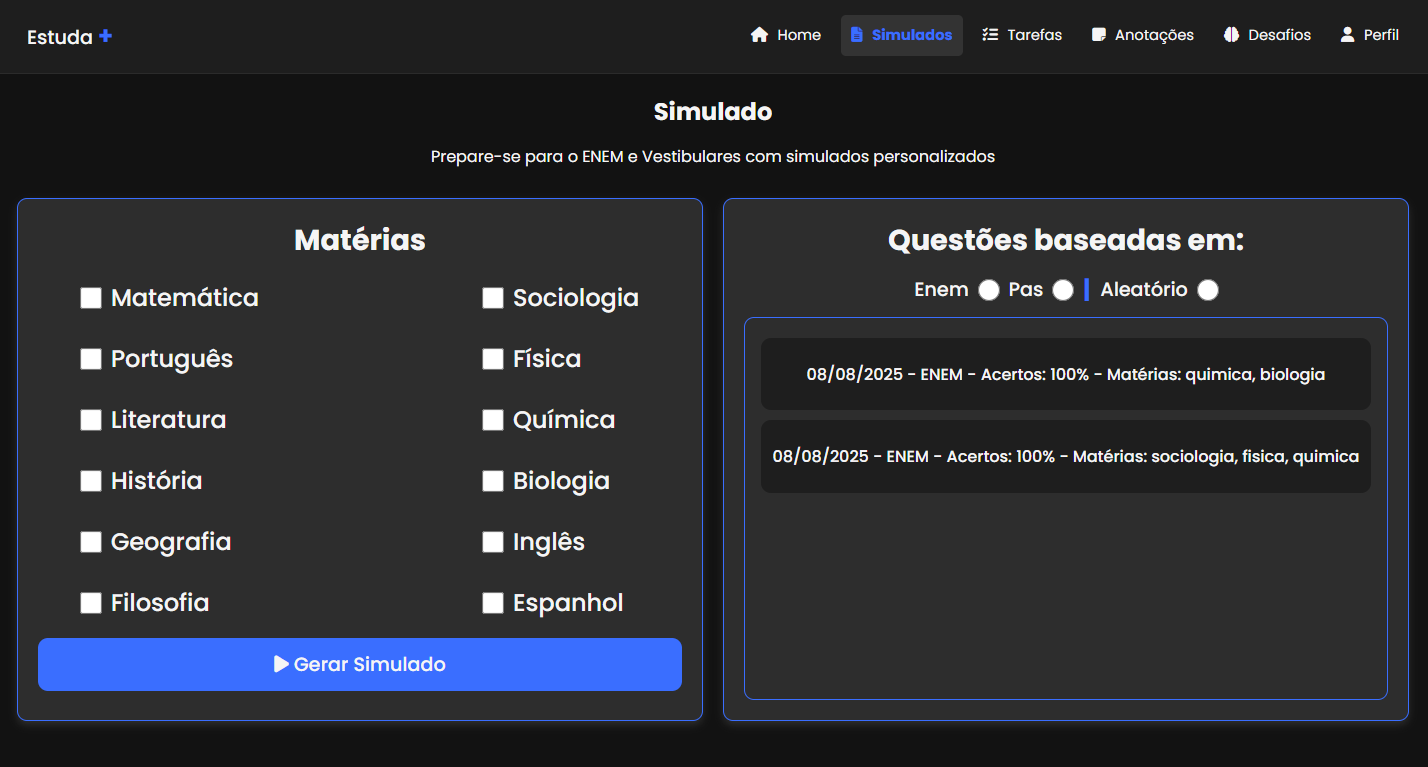Open the Tarefas nav label
Screen dimensions: 1428x767
(1035, 35)
